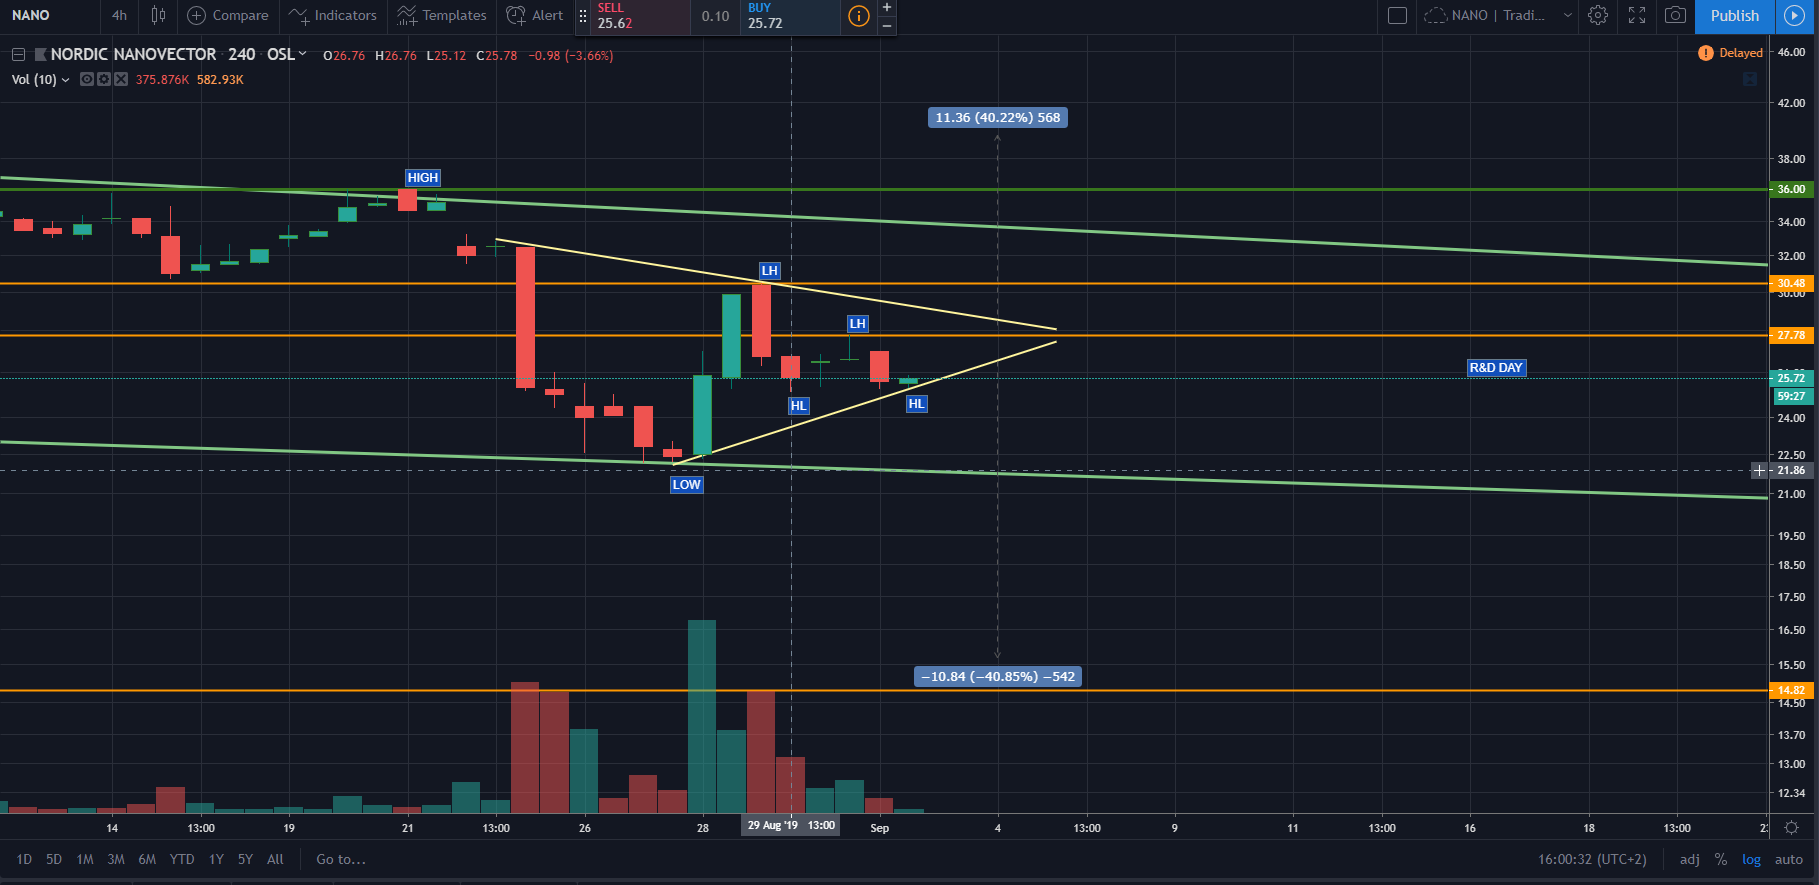Expand the Vol (10) chevron
Image resolution: width=1819 pixels, height=885 pixels.
(66, 80)
